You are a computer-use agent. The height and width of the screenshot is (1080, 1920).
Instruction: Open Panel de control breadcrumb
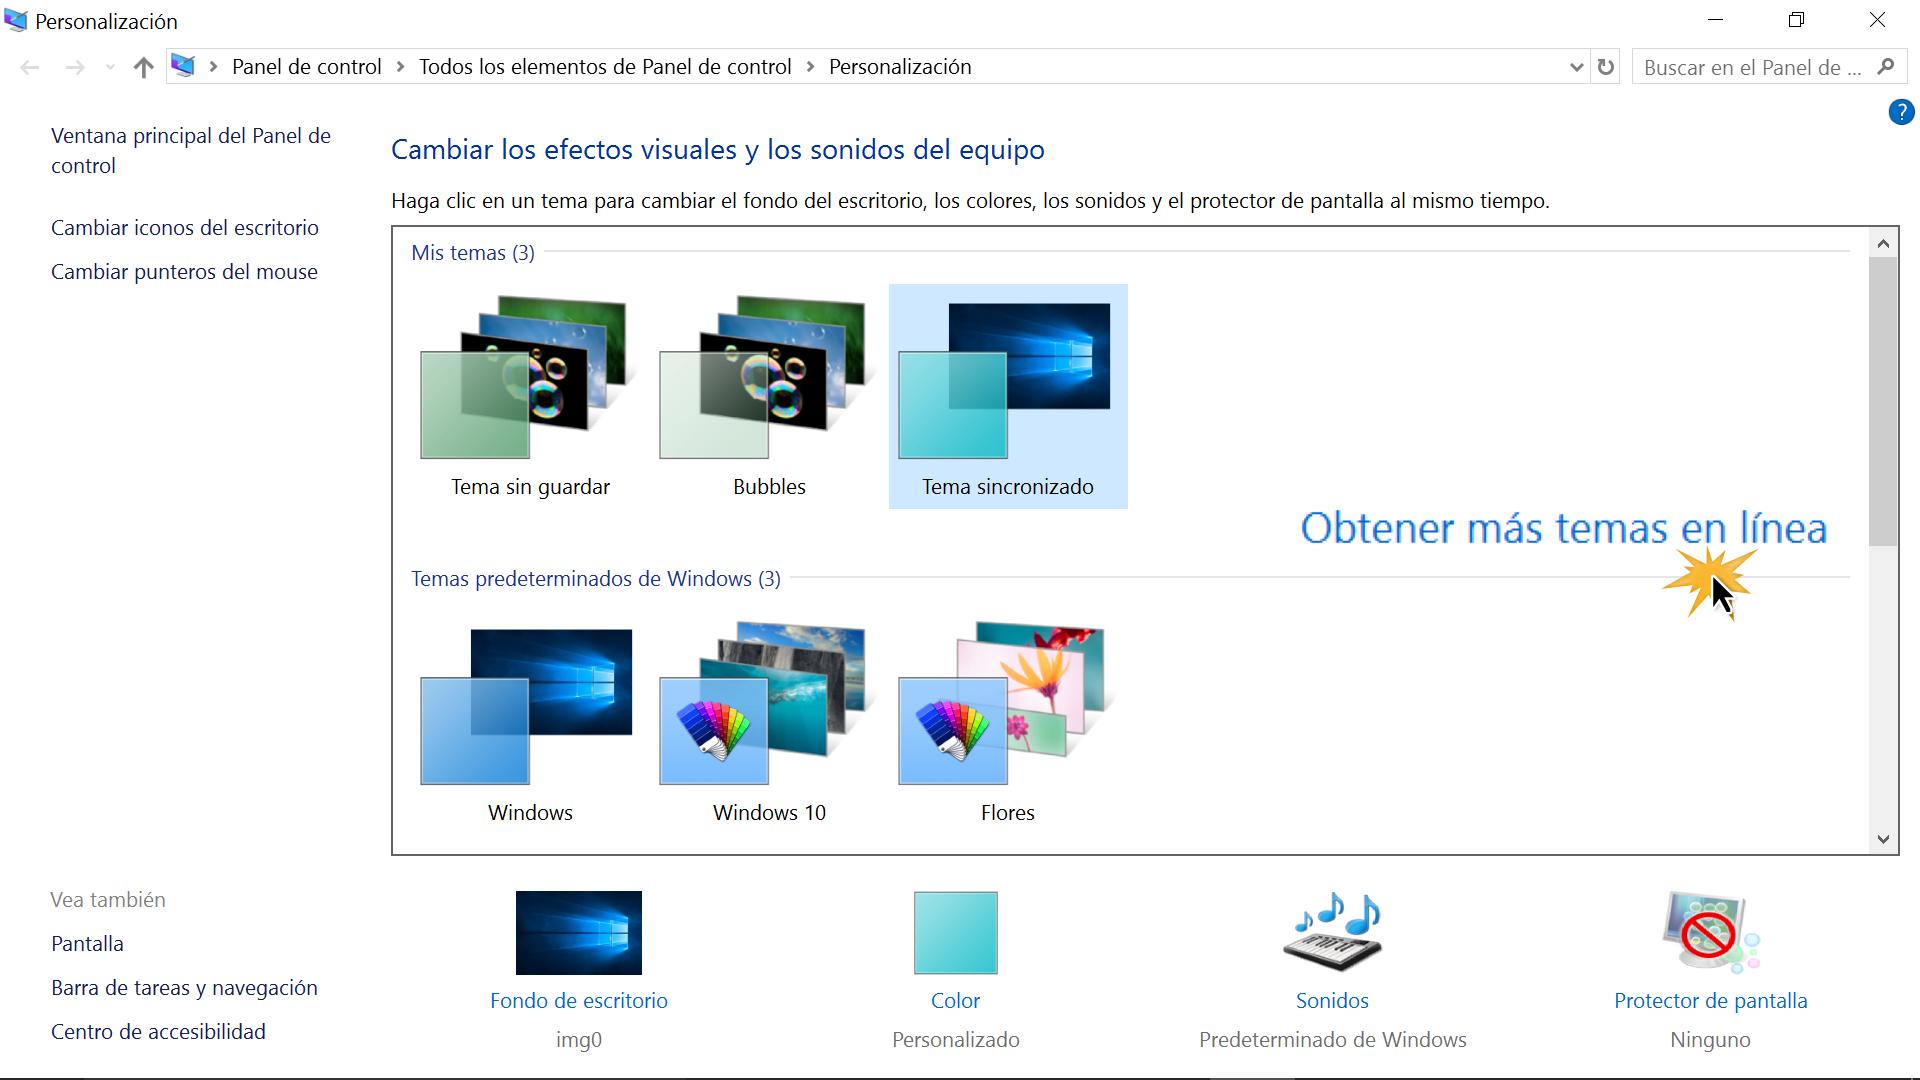307,67
